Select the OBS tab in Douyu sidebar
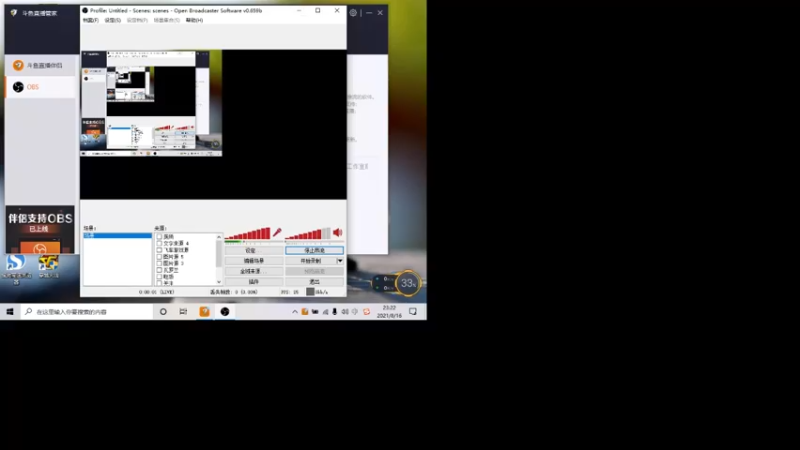Image resolution: width=800 pixels, height=450 pixels. pyautogui.click(x=40, y=87)
